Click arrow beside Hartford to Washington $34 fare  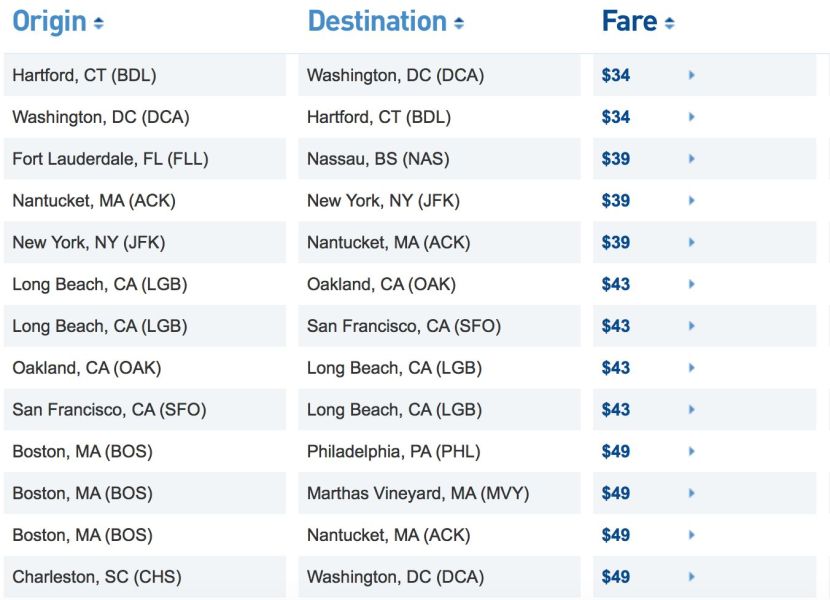pyautogui.click(x=691, y=75)
